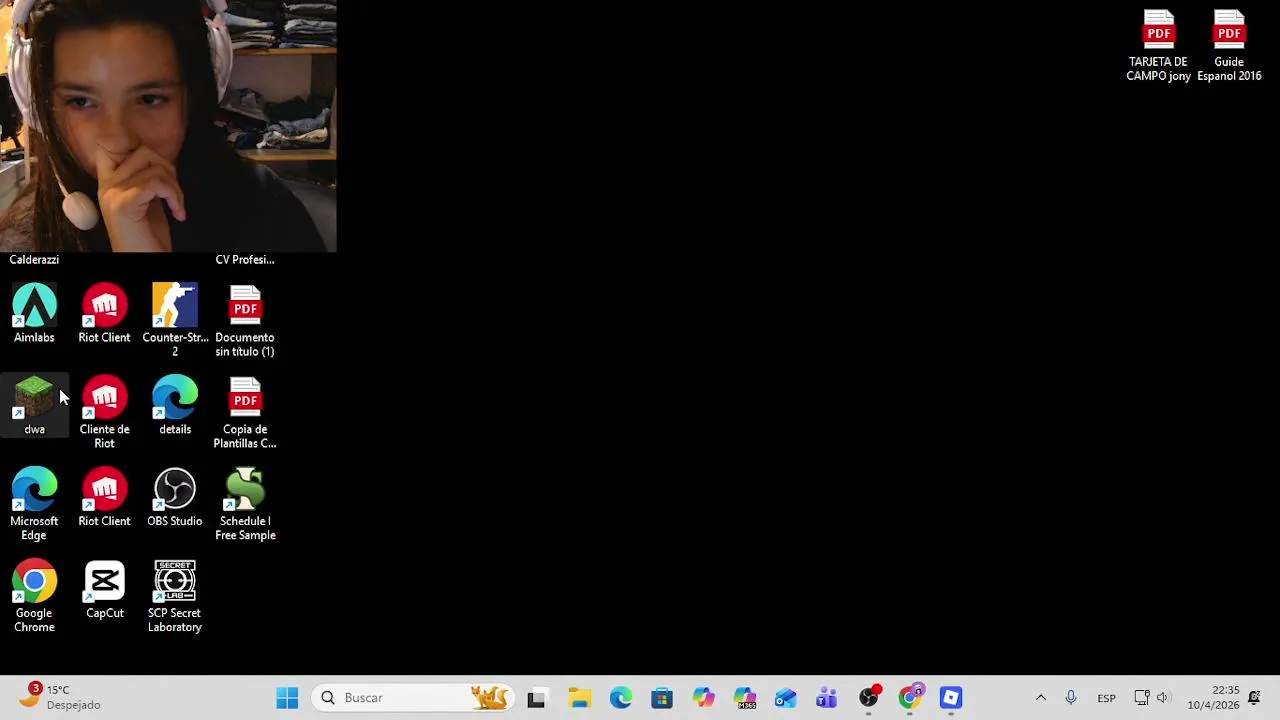The height and width of the screenshot is (720, 1280).
Task: Select the details Edge shortcut
Action: point(175,406)
